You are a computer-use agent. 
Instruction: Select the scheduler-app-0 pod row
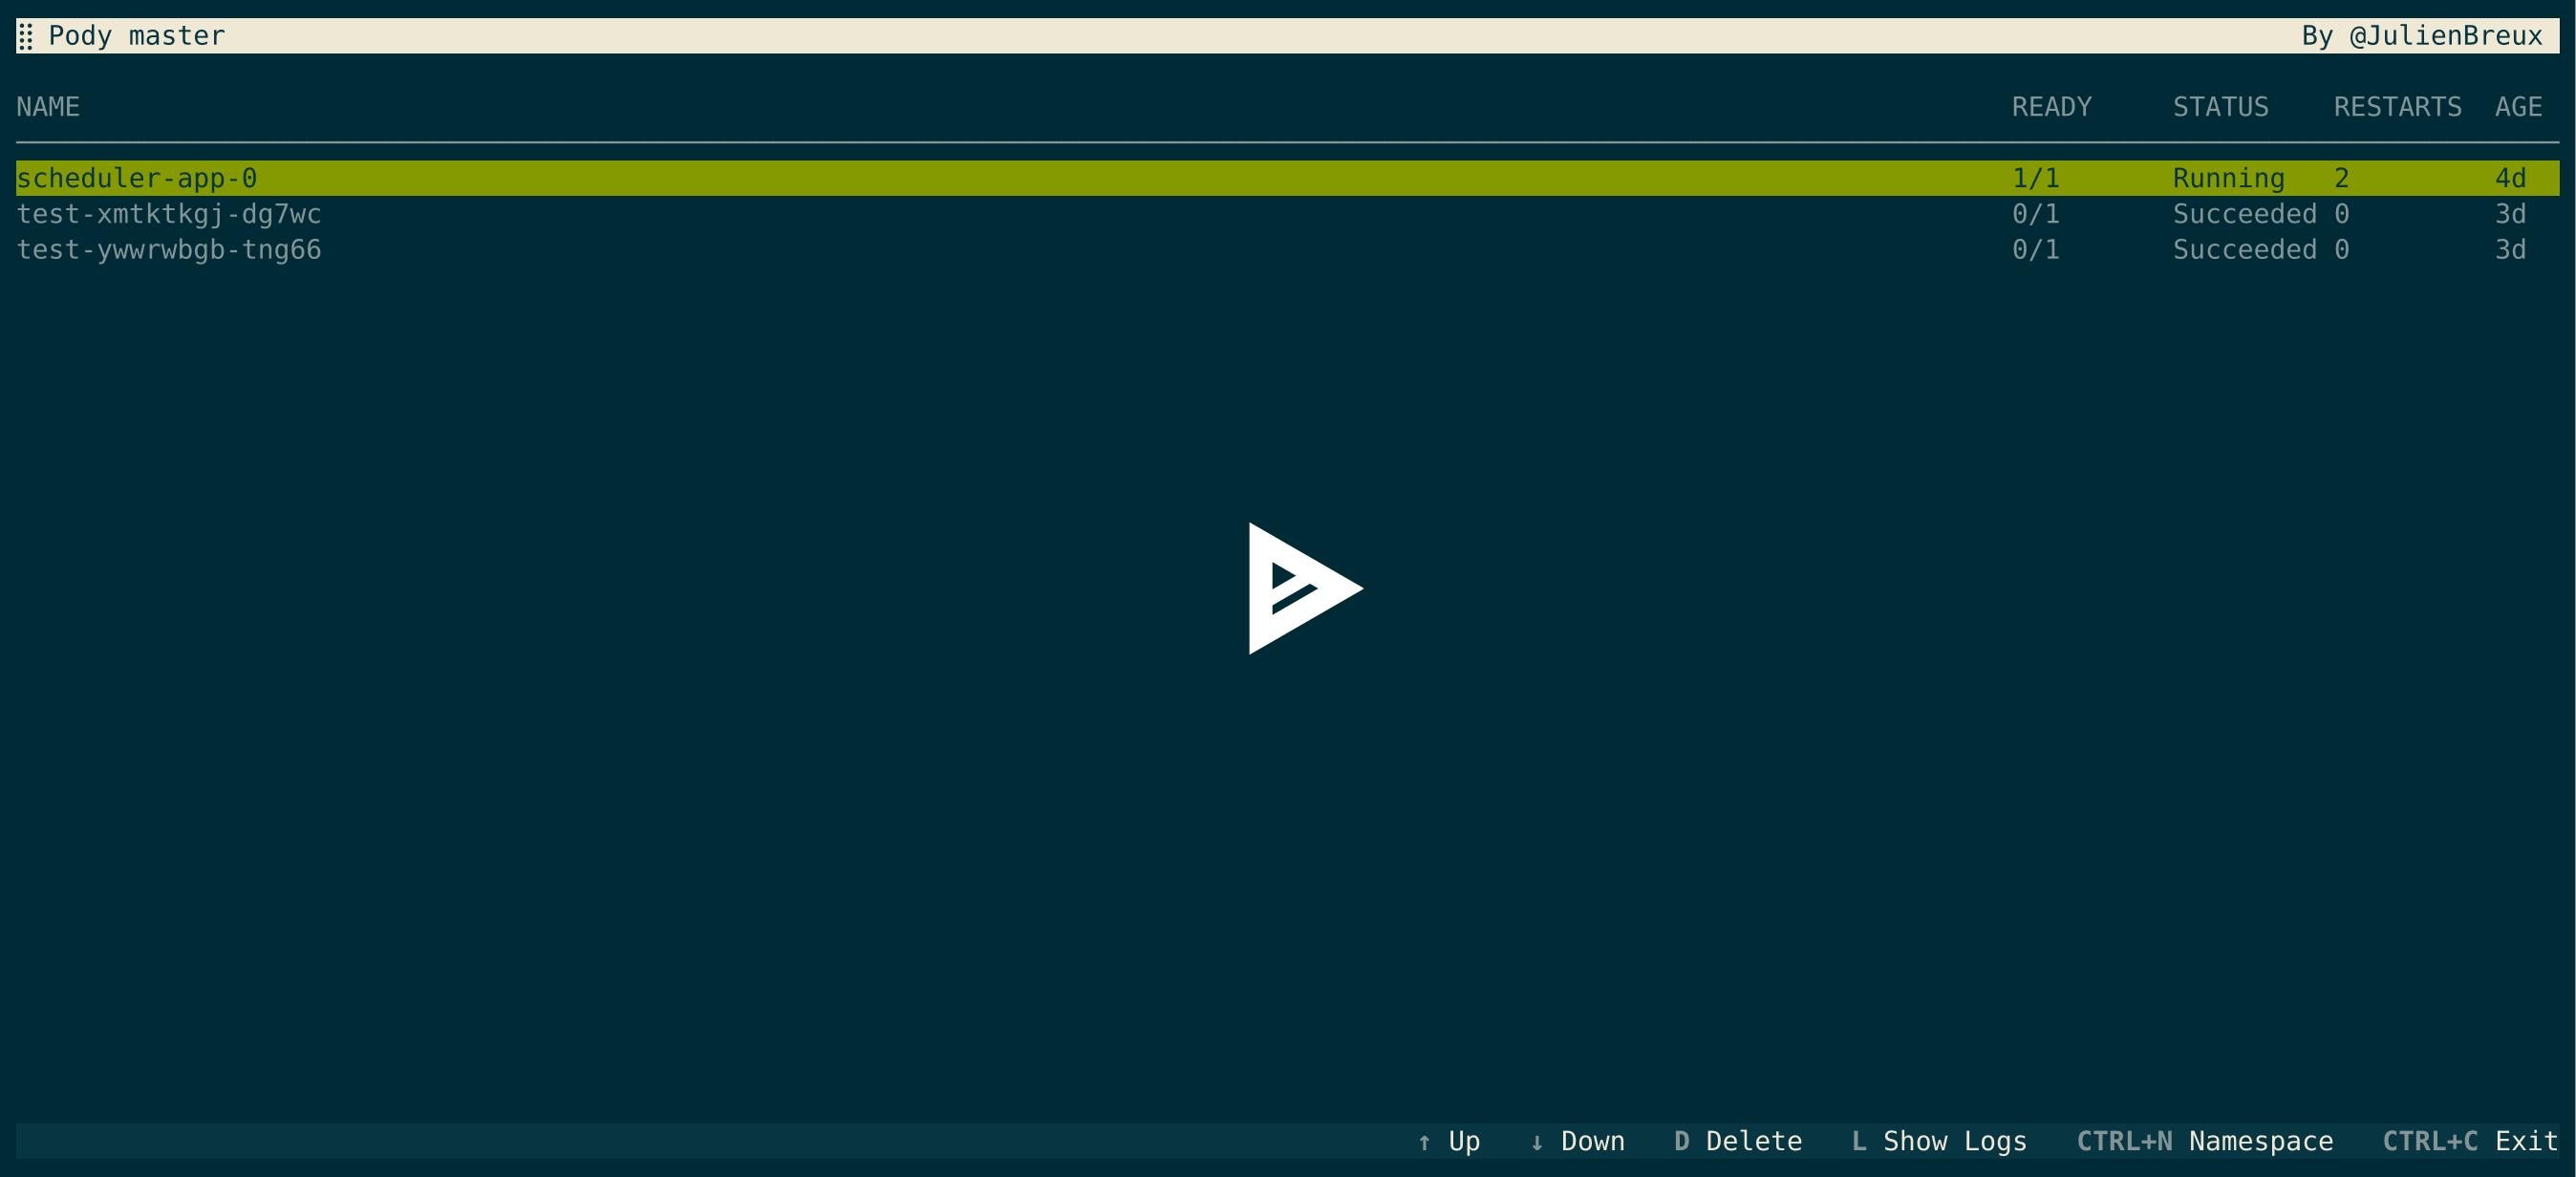[1287, 178]
